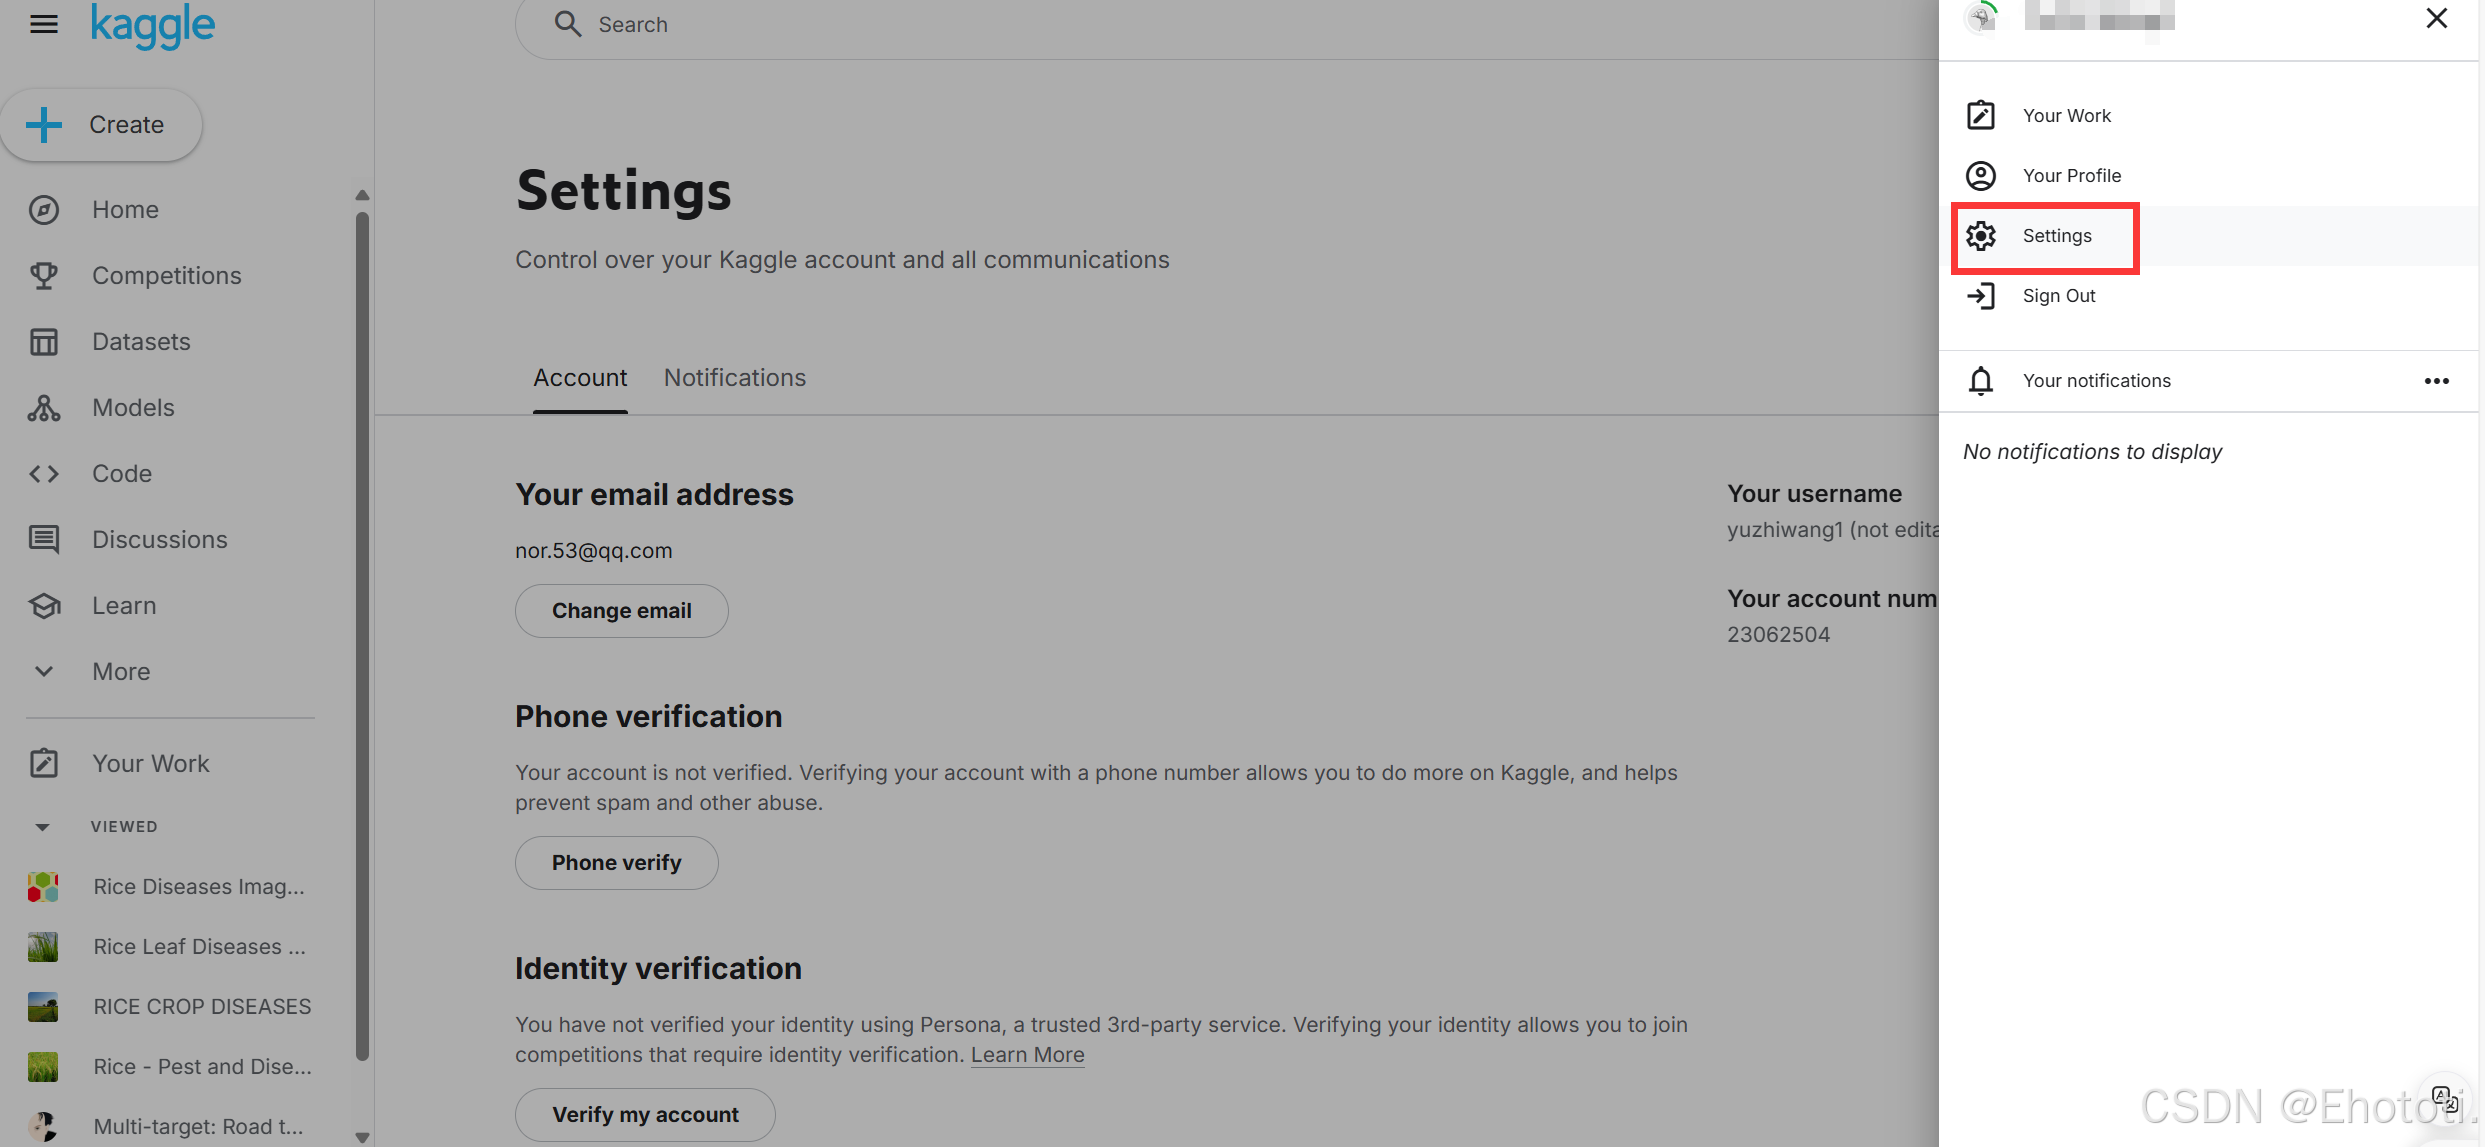Image resolution: width=2485 pixels, height=1147 pixels.
Task: Open Discussions icon in sidebar
Action: coord(43,540)
